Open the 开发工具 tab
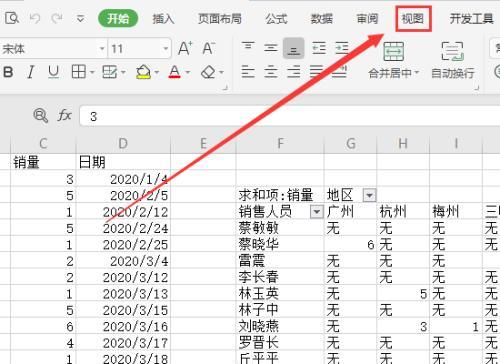500x364 pixels. [471, 19]
